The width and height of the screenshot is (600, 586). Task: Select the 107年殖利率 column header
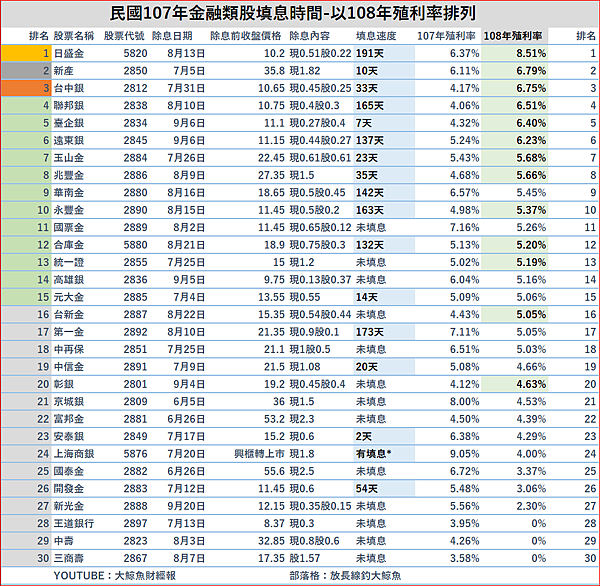point(446,36)
